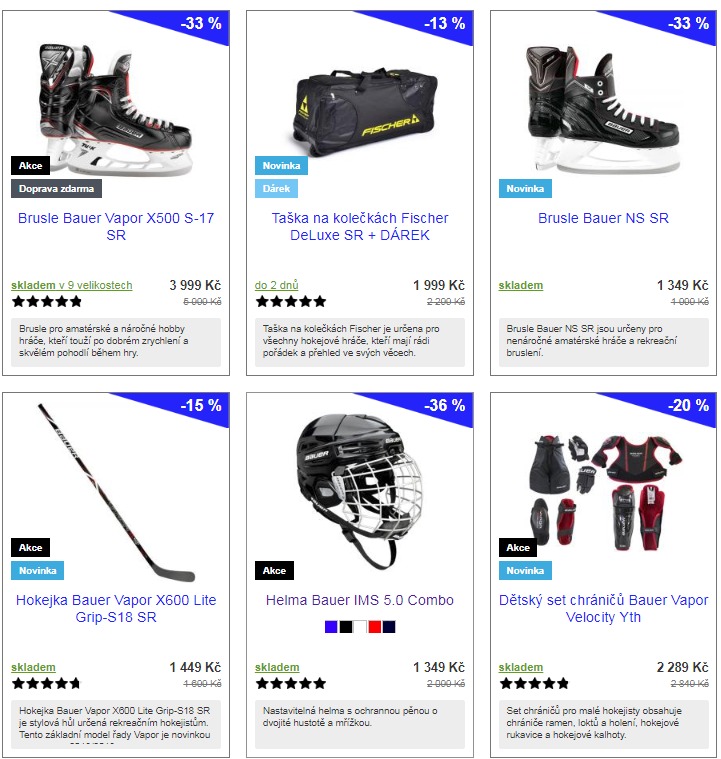
Task: Click the 'do 2 dnů' availability link
Action: click(x=276, y=285)
